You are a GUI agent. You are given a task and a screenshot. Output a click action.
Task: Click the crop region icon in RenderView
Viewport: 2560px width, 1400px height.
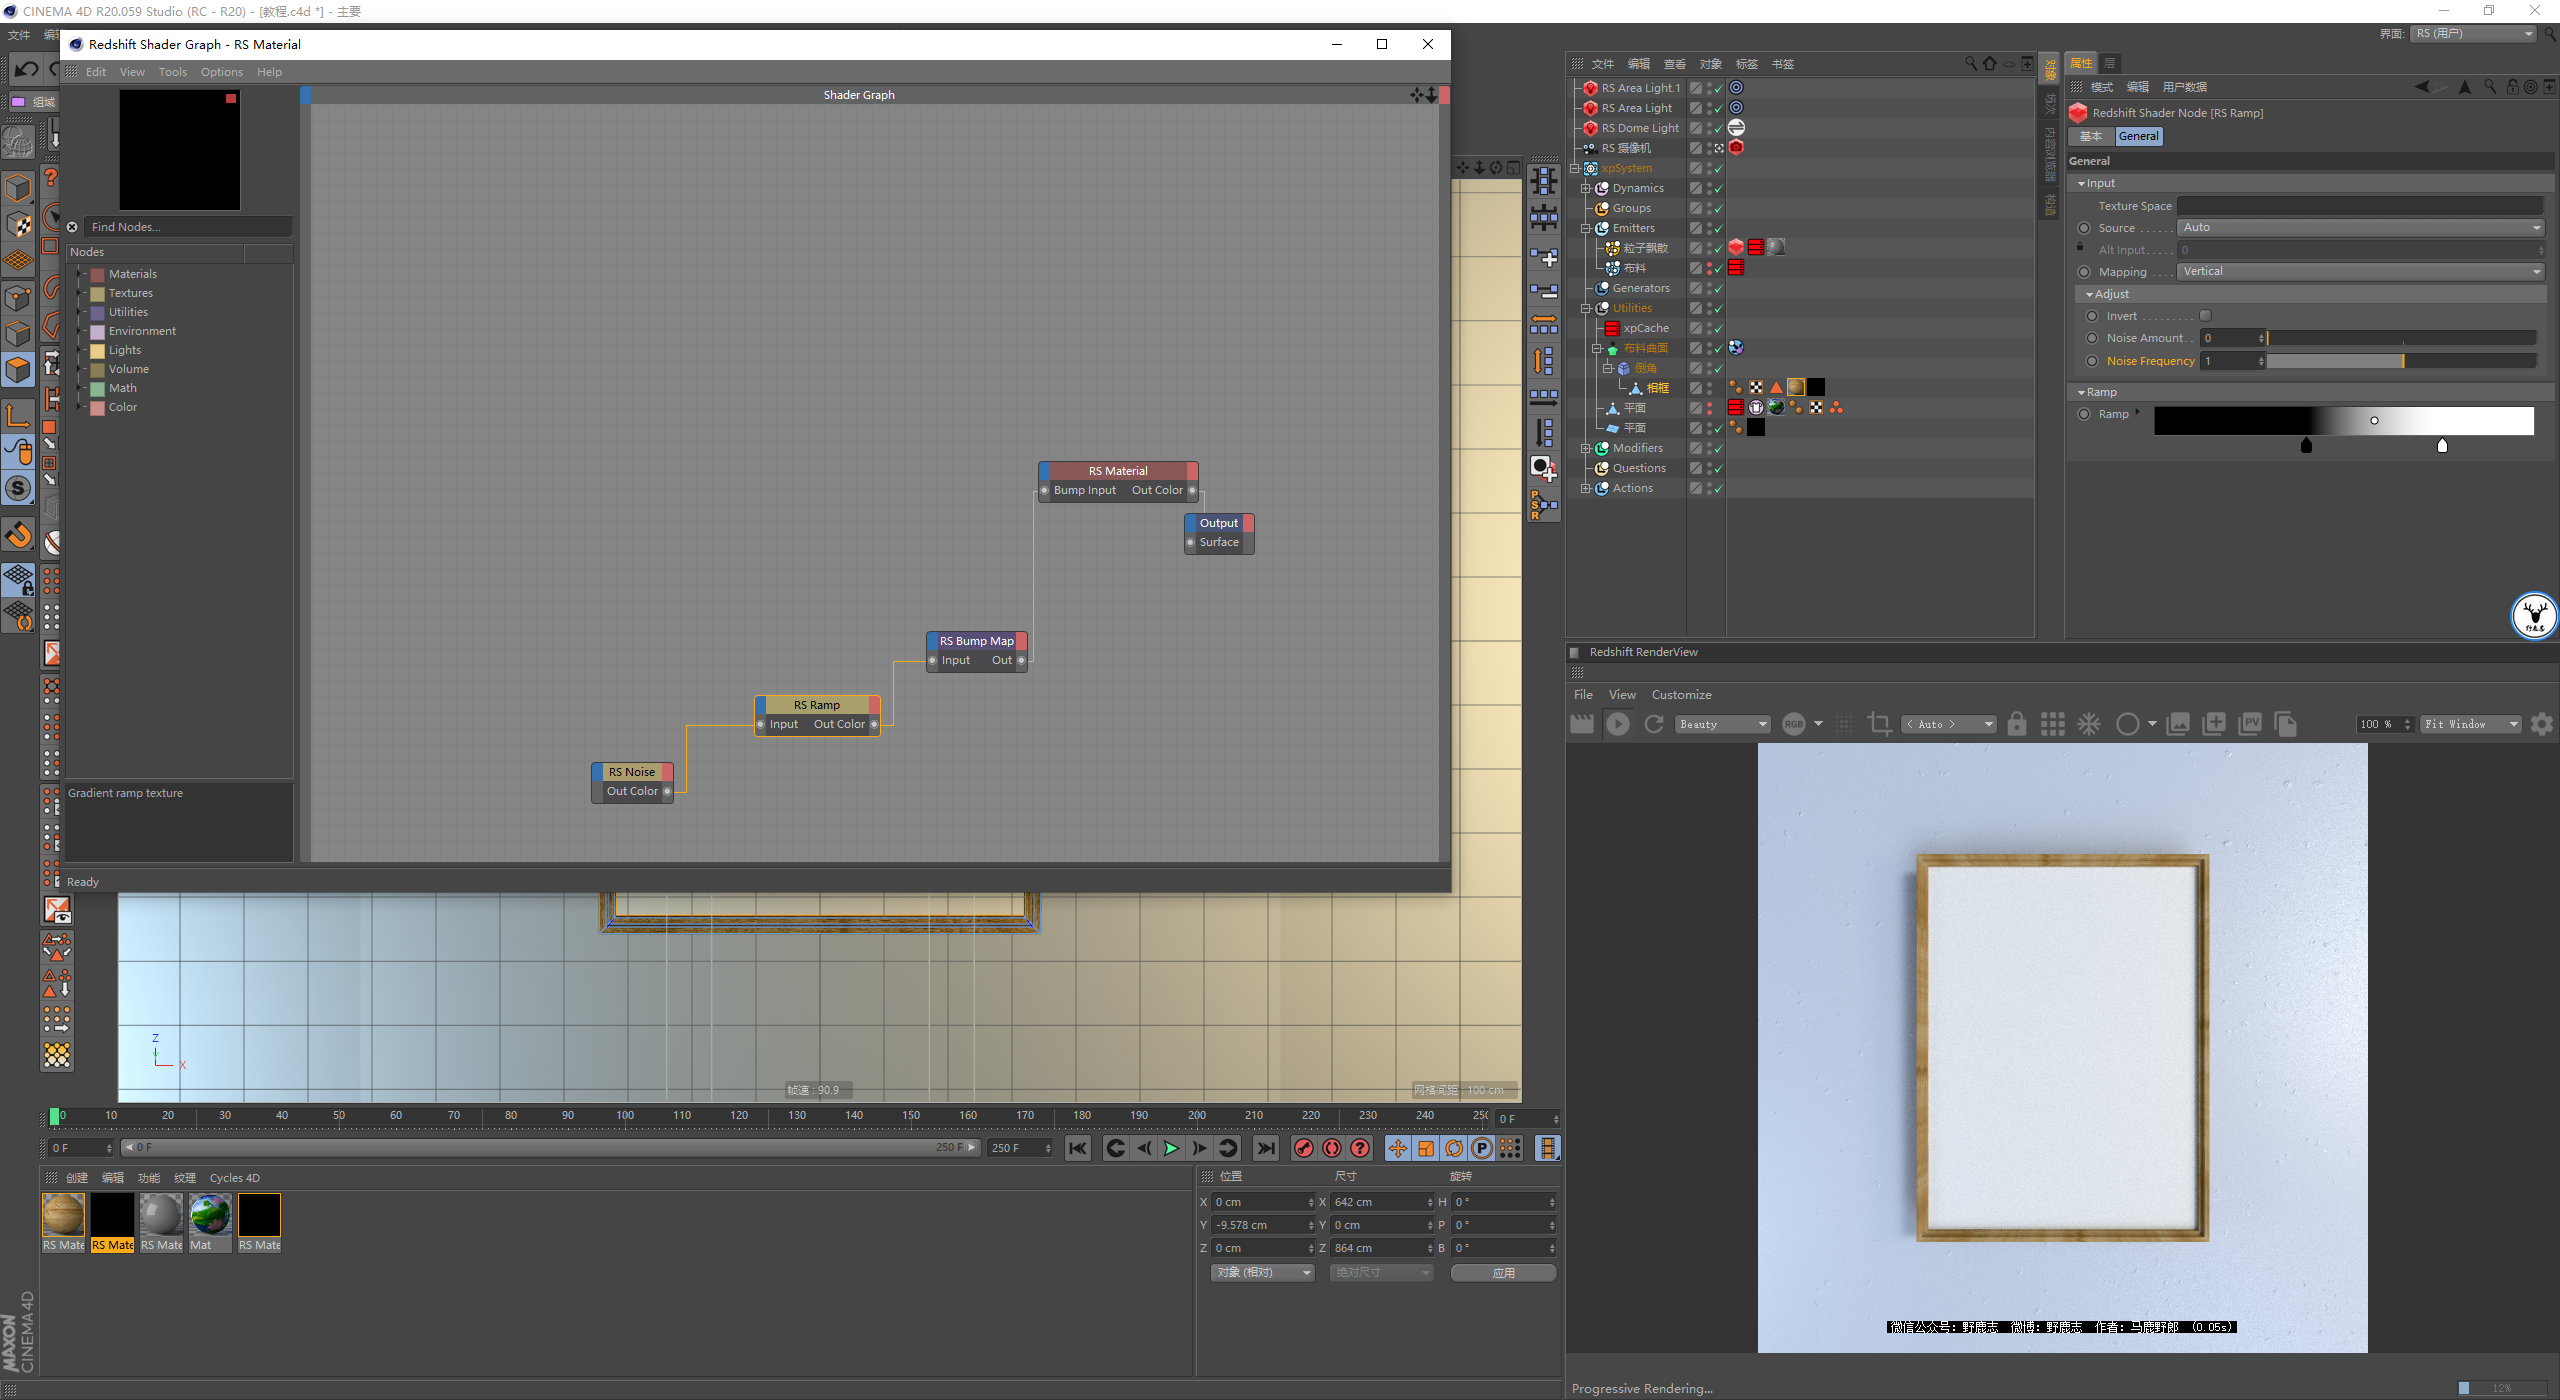click(x=1879, y=724)
